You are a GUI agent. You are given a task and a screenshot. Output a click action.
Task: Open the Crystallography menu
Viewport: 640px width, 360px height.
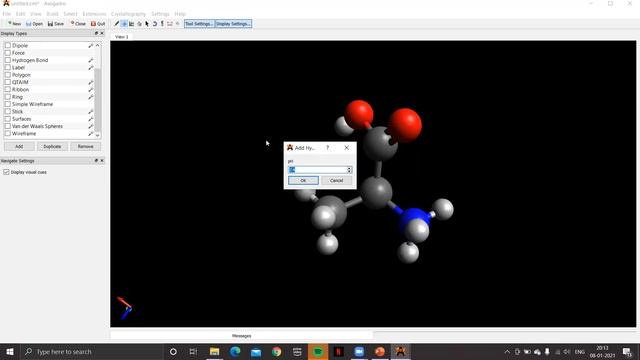click(128, 14)
